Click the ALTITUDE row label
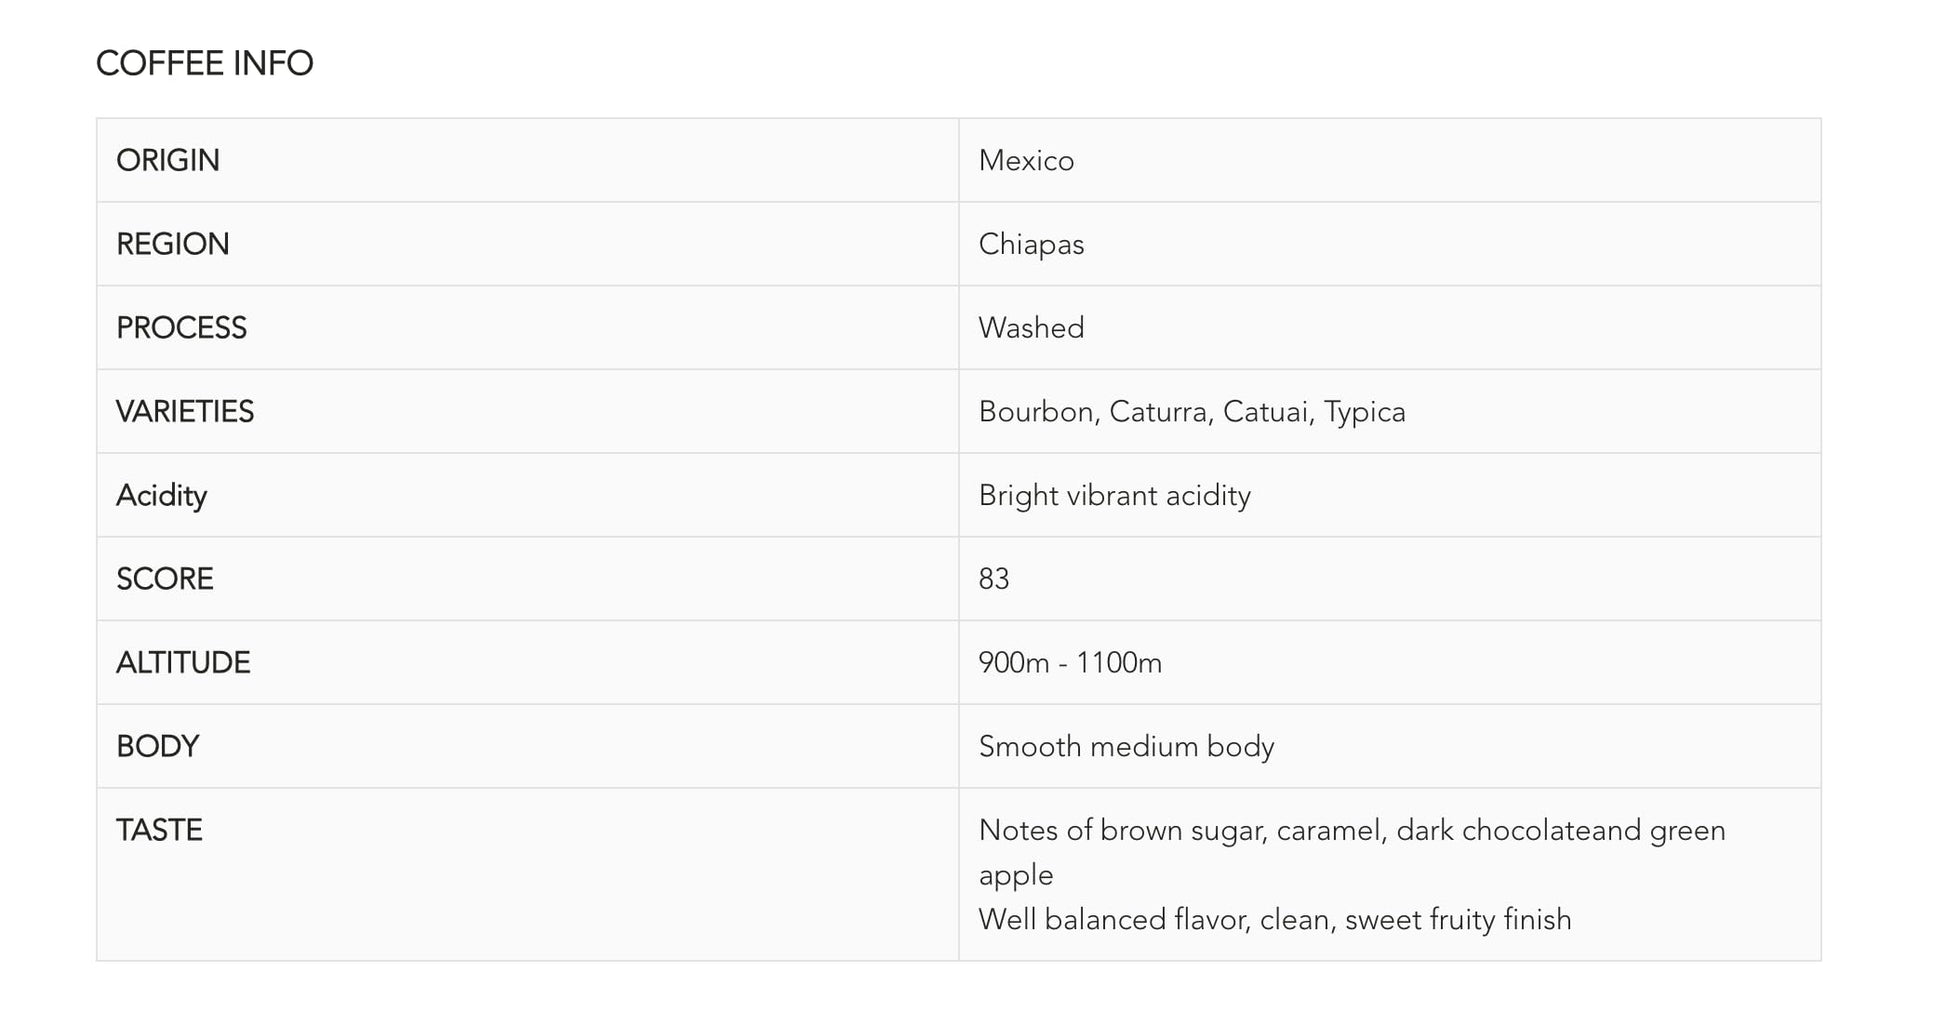Screen dimensions: 1946x1012 click(183, 663)
